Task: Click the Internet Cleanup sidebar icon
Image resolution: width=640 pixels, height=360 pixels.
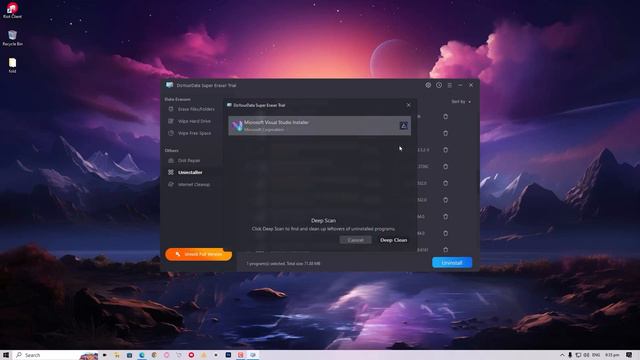Action: 171,184
